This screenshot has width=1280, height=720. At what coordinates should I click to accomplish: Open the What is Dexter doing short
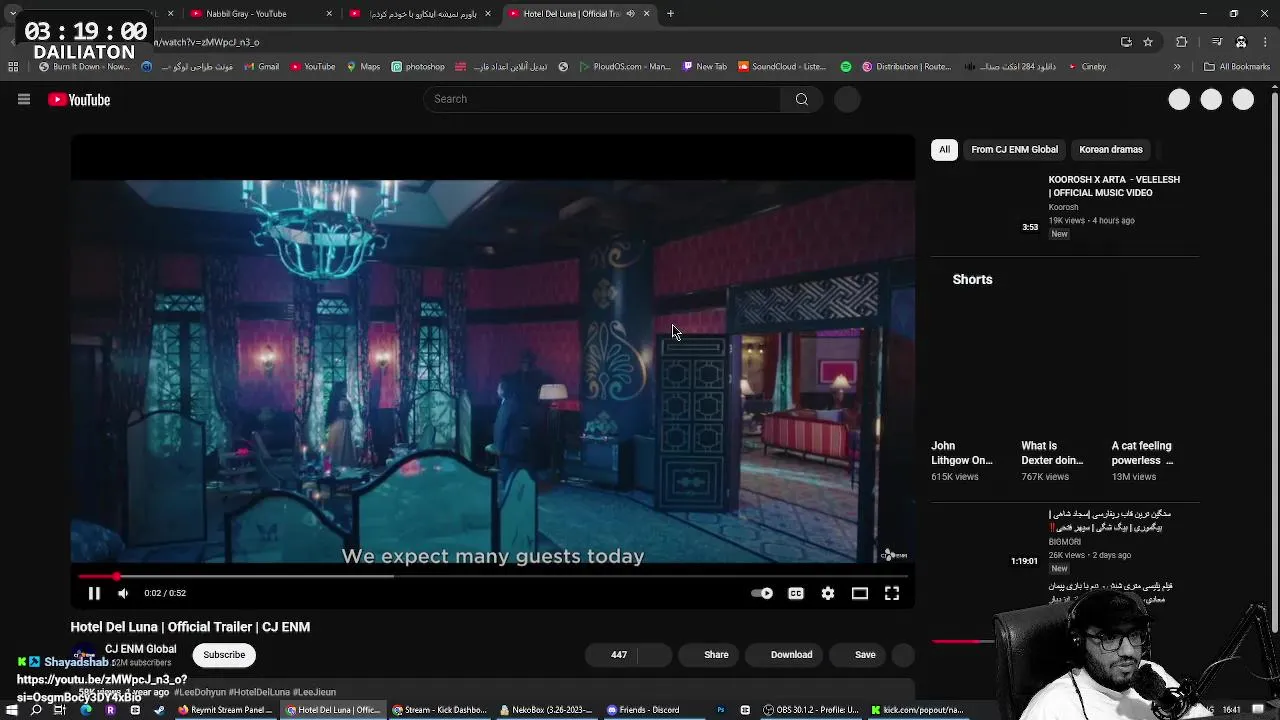coord(1052,453)
